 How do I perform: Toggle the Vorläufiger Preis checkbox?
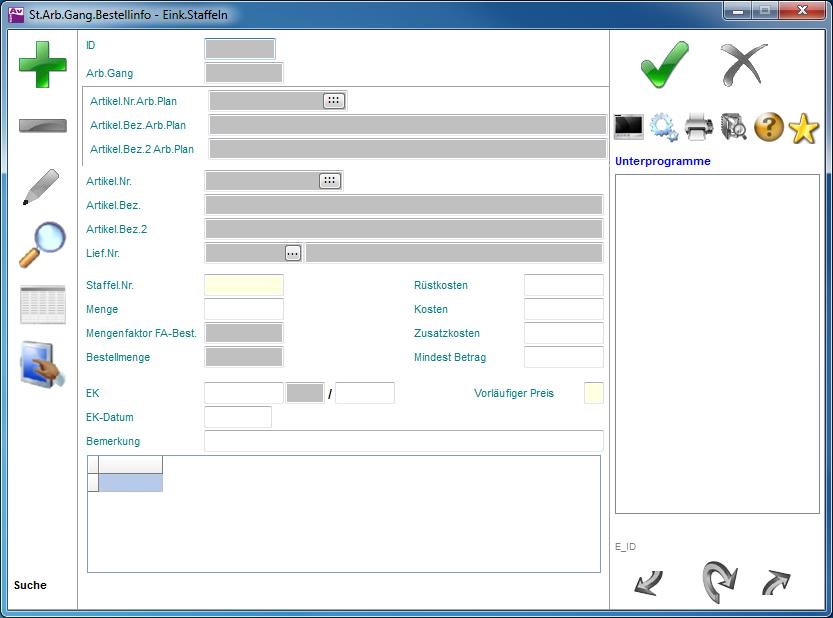pos(593,393)
